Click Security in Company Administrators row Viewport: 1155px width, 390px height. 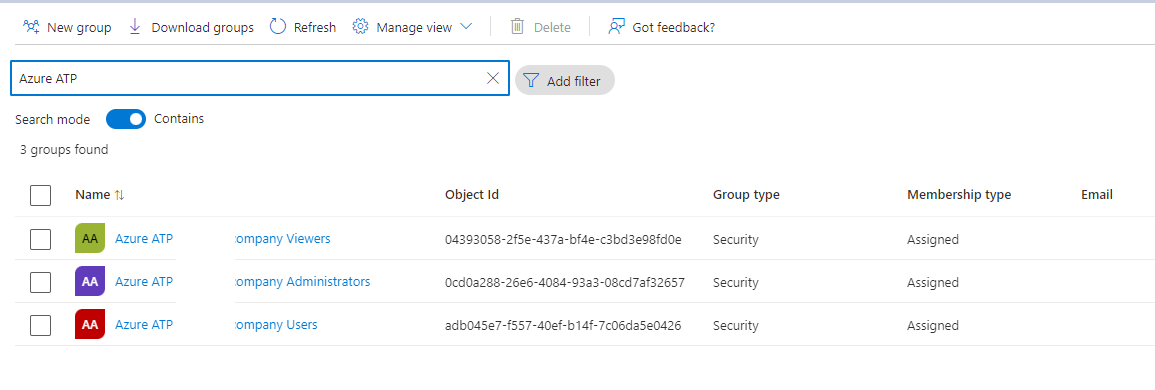click(x=736, y=282)
